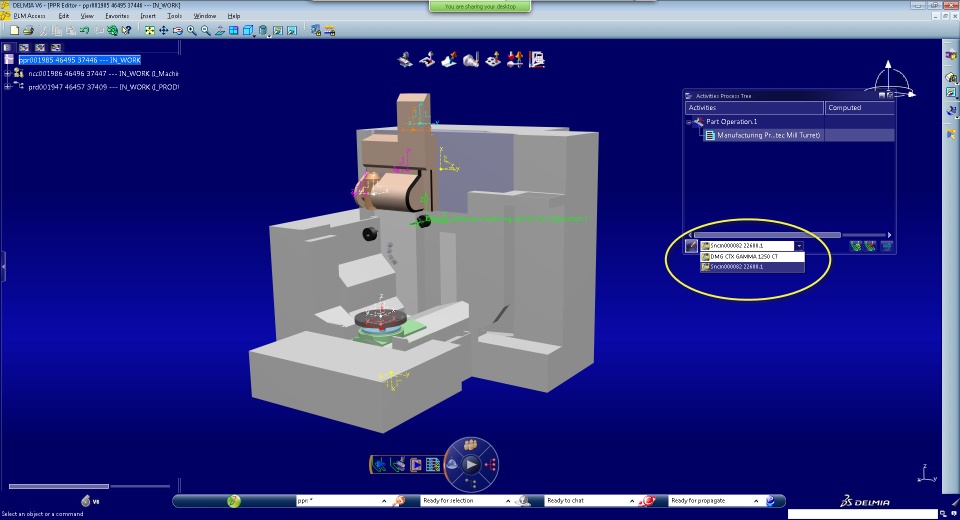Click the bottom quadrant of the compass
This screenshot has width=960, height=520.
point(470,484)
